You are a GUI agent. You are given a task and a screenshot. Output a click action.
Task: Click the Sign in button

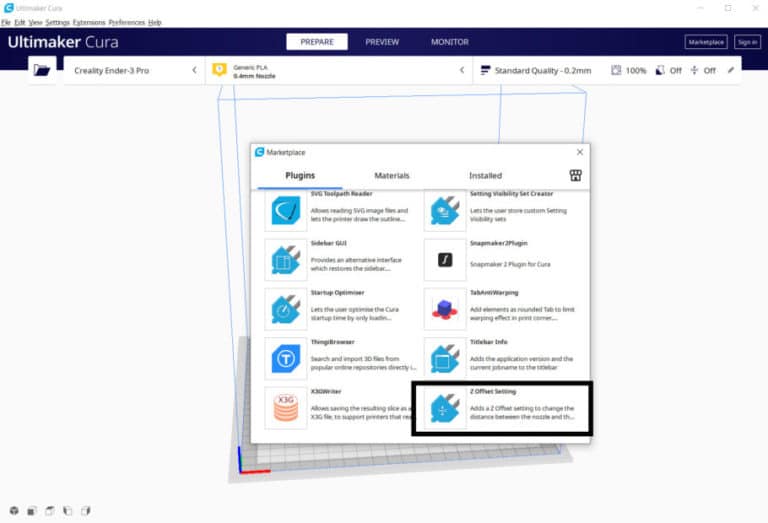[746, 42]
